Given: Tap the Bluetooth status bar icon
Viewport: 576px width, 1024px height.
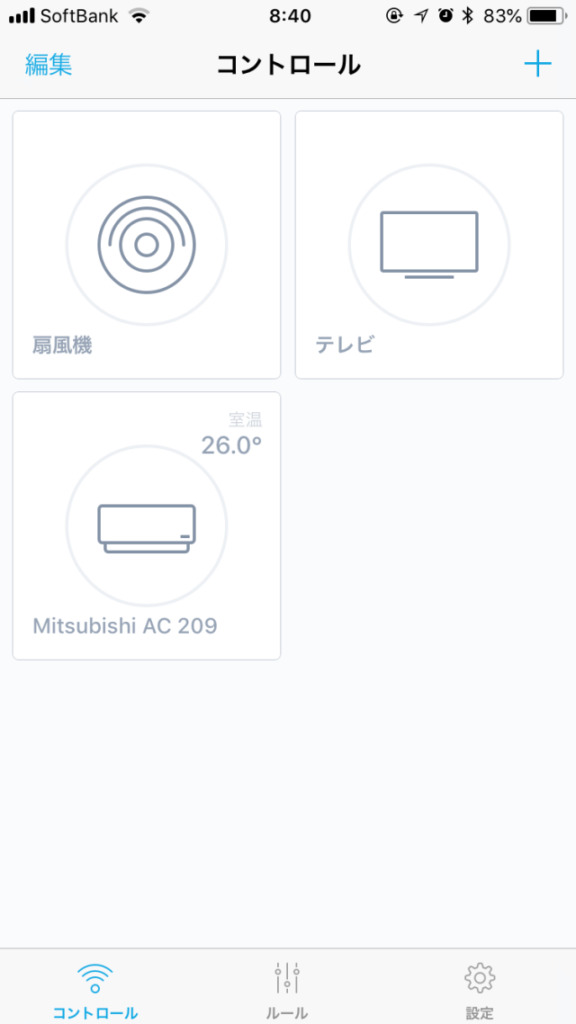Looking at the screenshot, I should 466,16.
